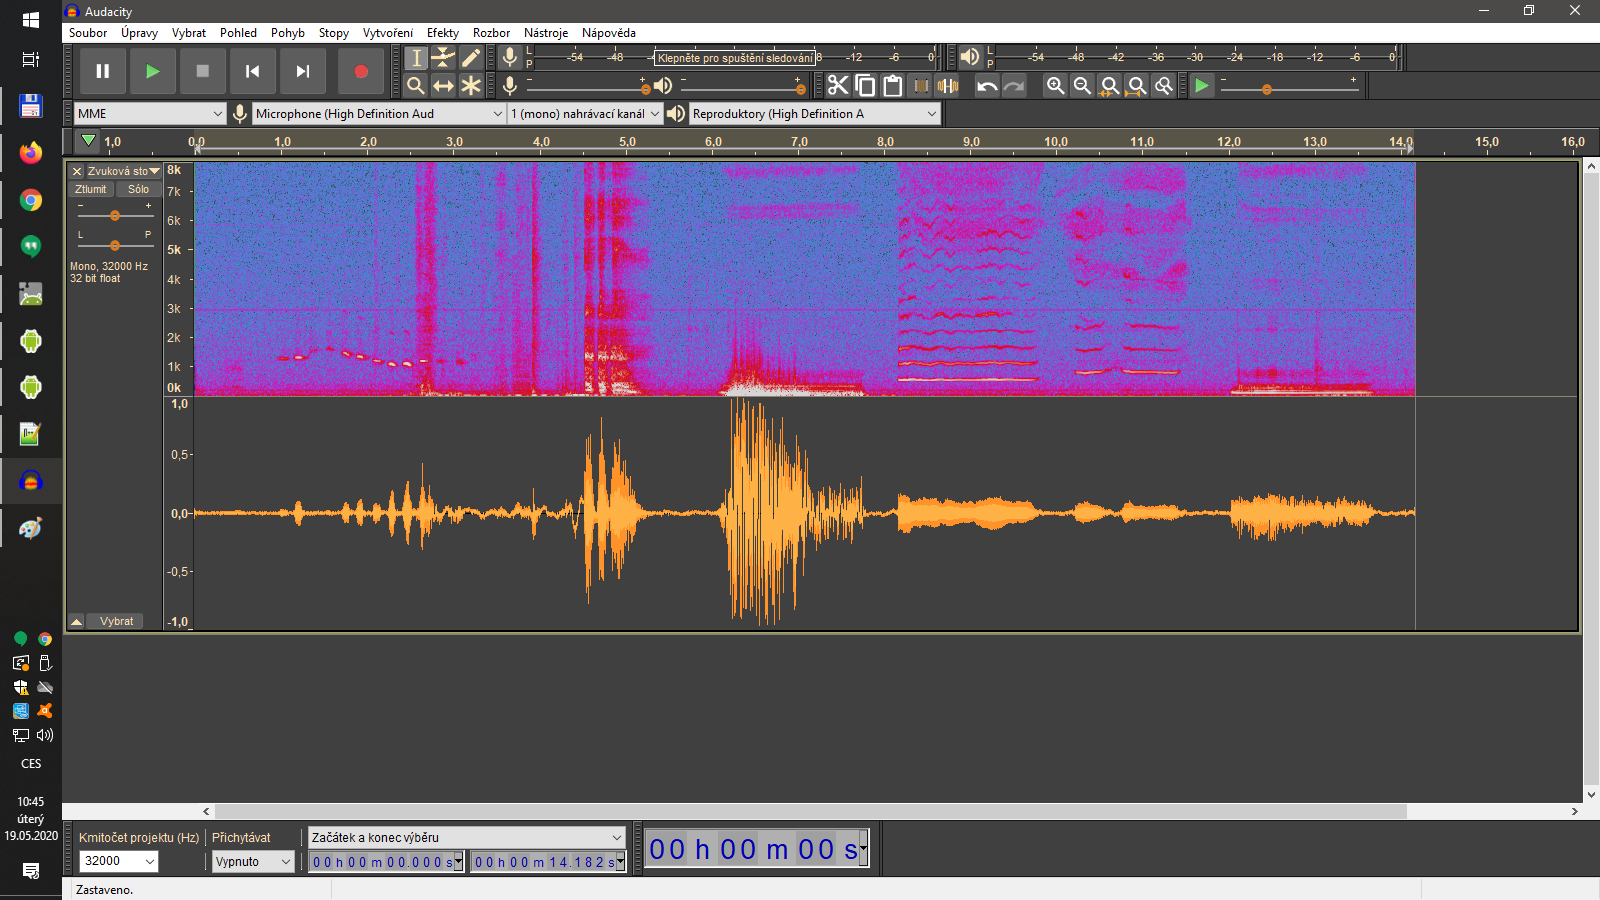Cut the selection with scissors icon
This screenshot has width=1600, height=900.
pos(837,85)
